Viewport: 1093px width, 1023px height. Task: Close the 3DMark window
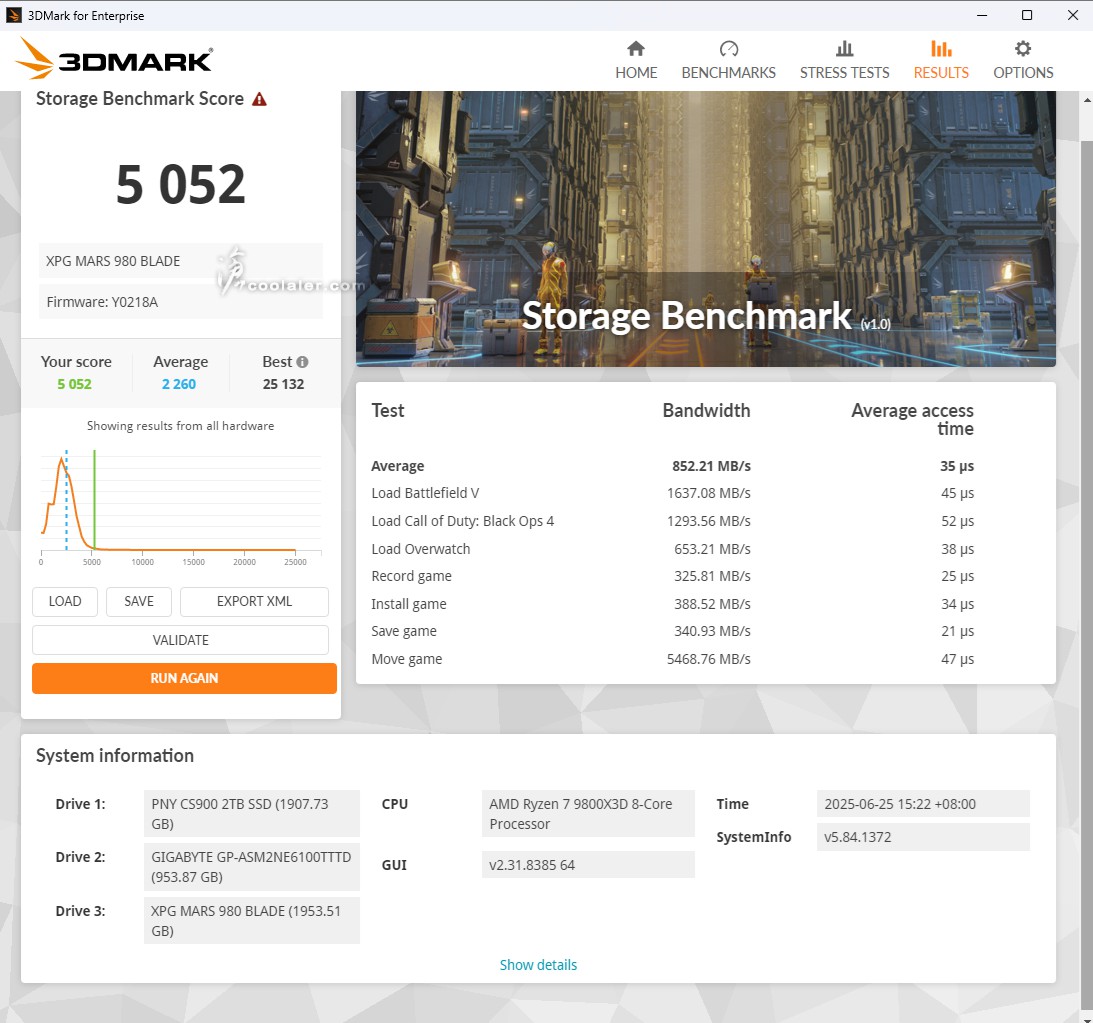(1073, 15)
